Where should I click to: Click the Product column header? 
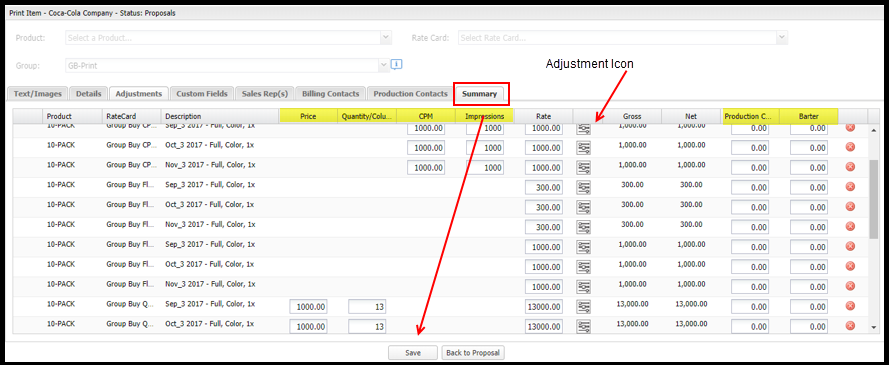click(x=73, y=116)
